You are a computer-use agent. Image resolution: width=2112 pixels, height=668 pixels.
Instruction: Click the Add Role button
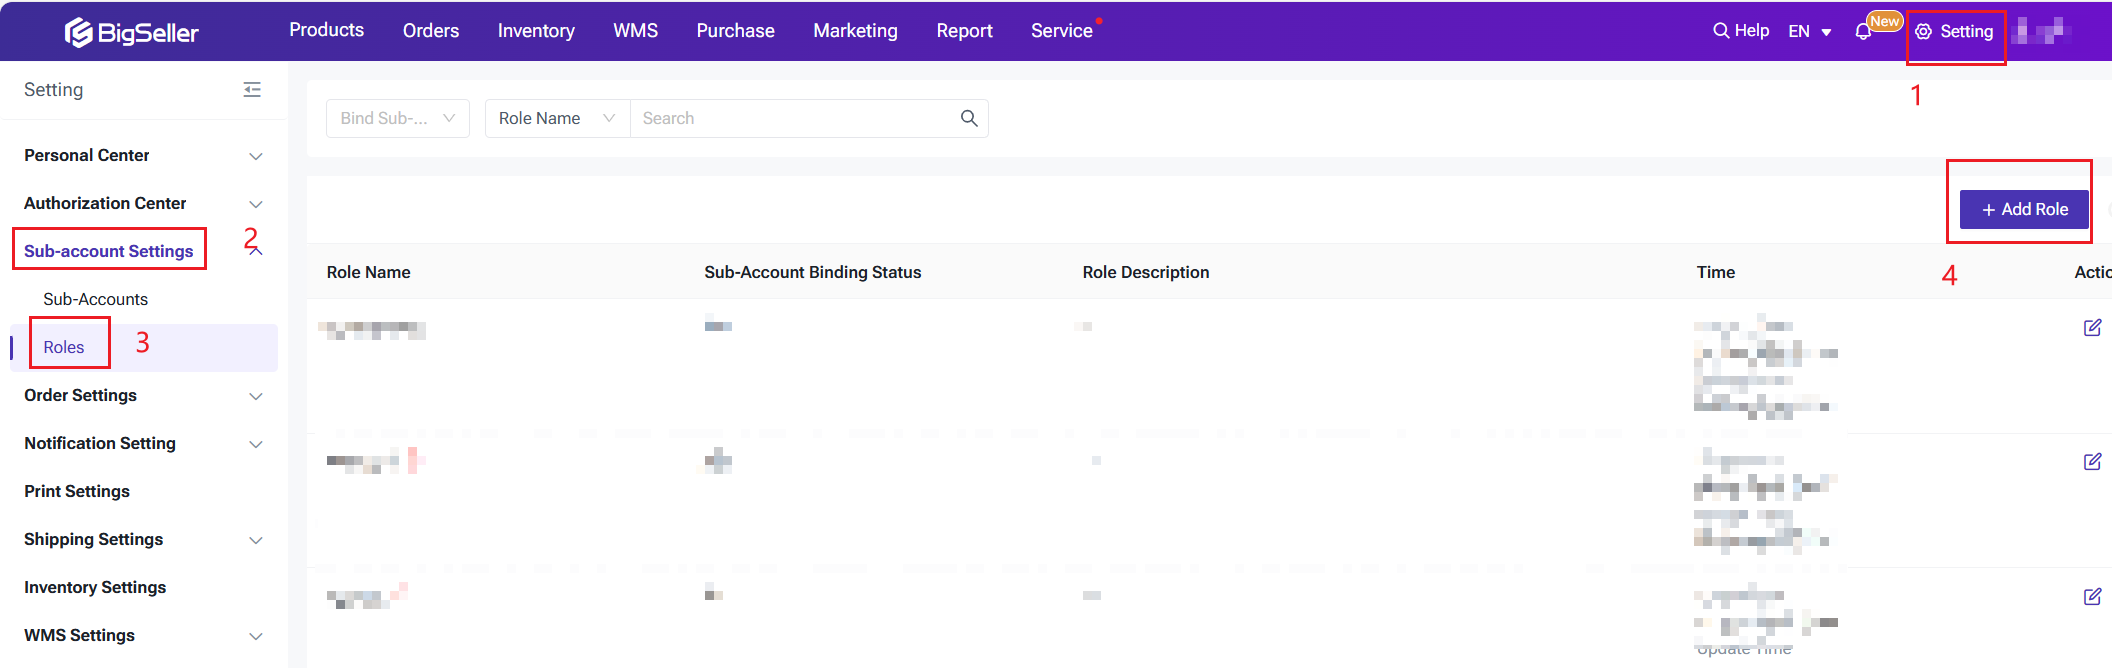(2024, 209)
